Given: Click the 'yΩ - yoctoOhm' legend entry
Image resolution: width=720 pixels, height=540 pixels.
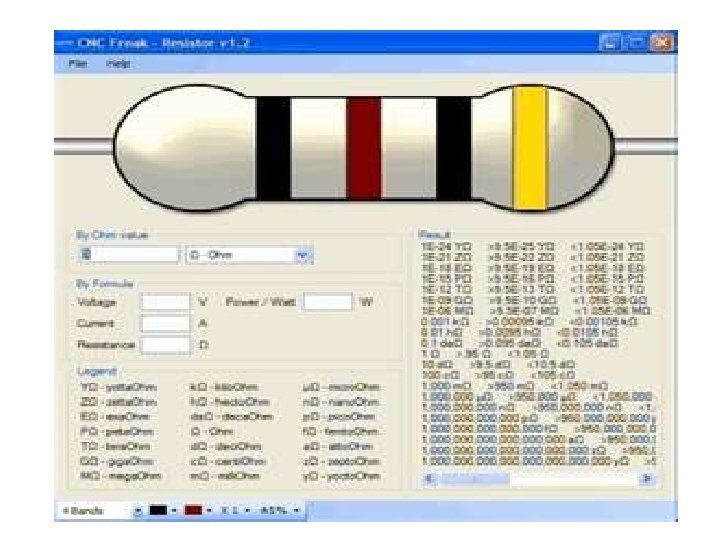Looking at the screenshot, I should pos(342,476).
